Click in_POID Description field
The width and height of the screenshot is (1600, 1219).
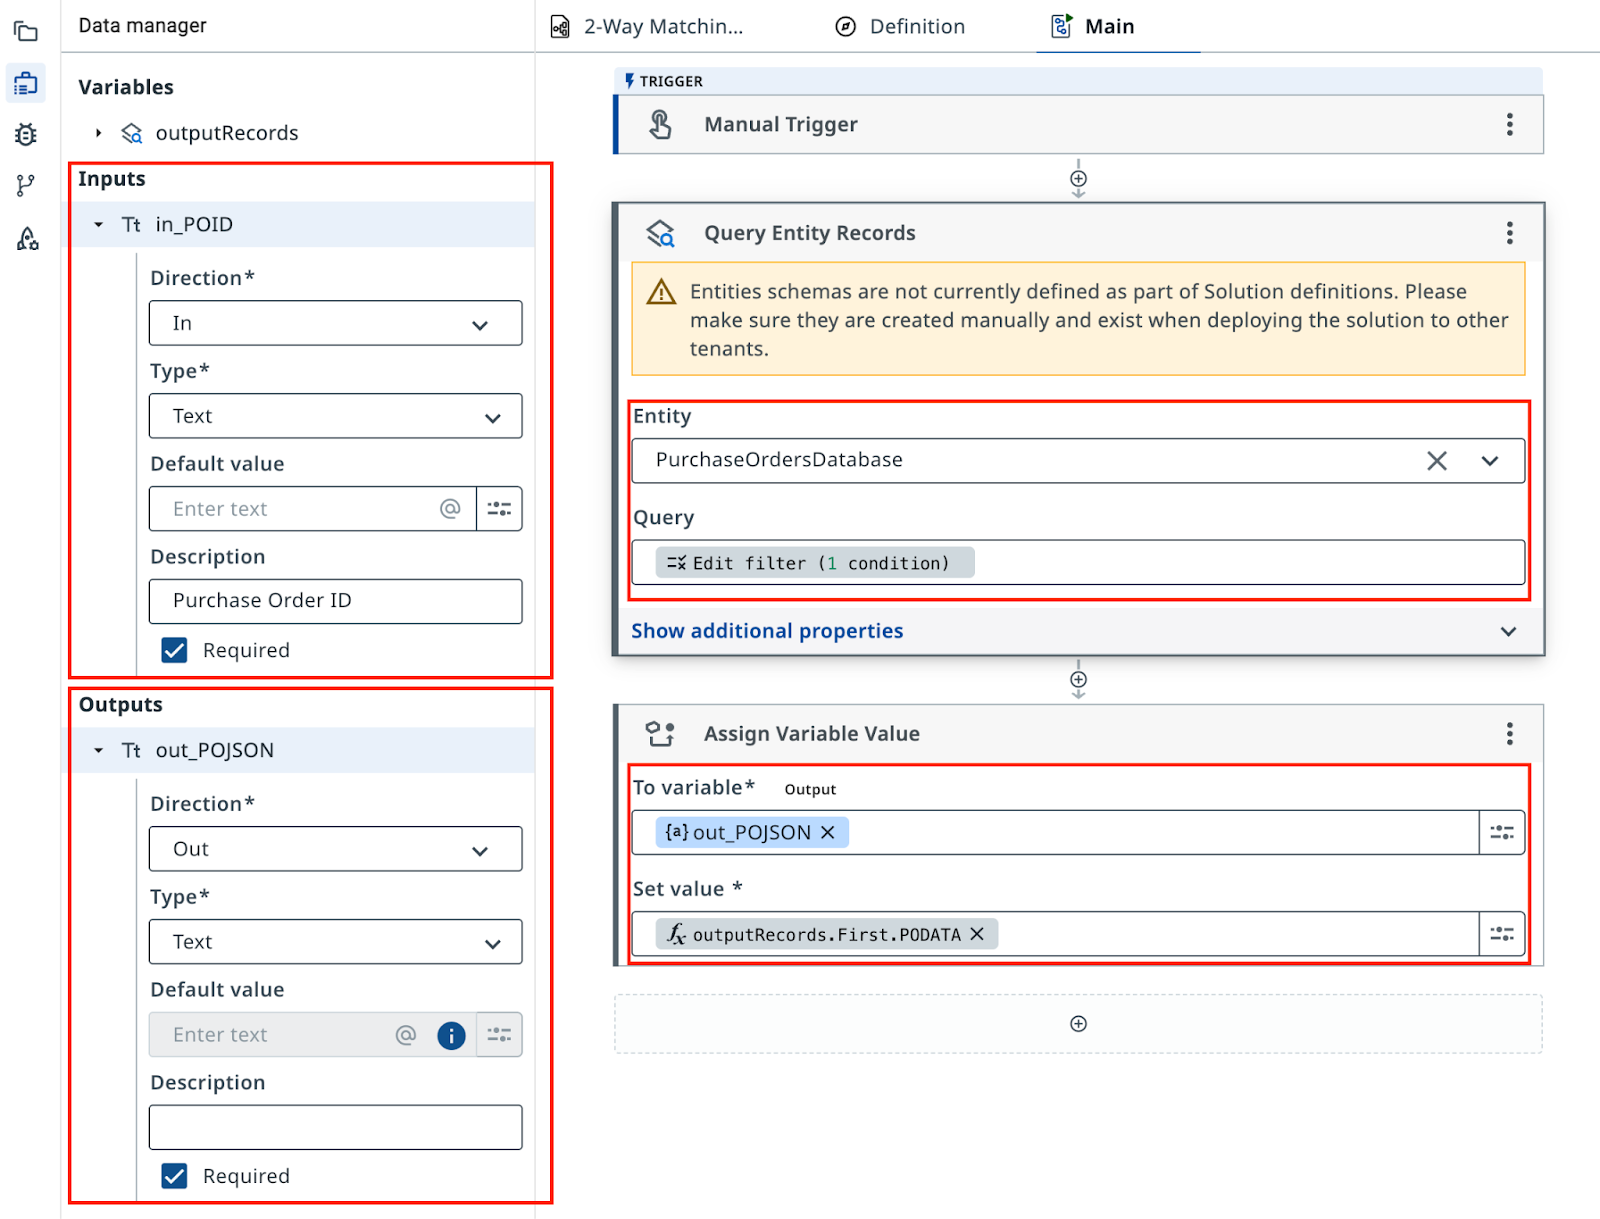[335, 601]
